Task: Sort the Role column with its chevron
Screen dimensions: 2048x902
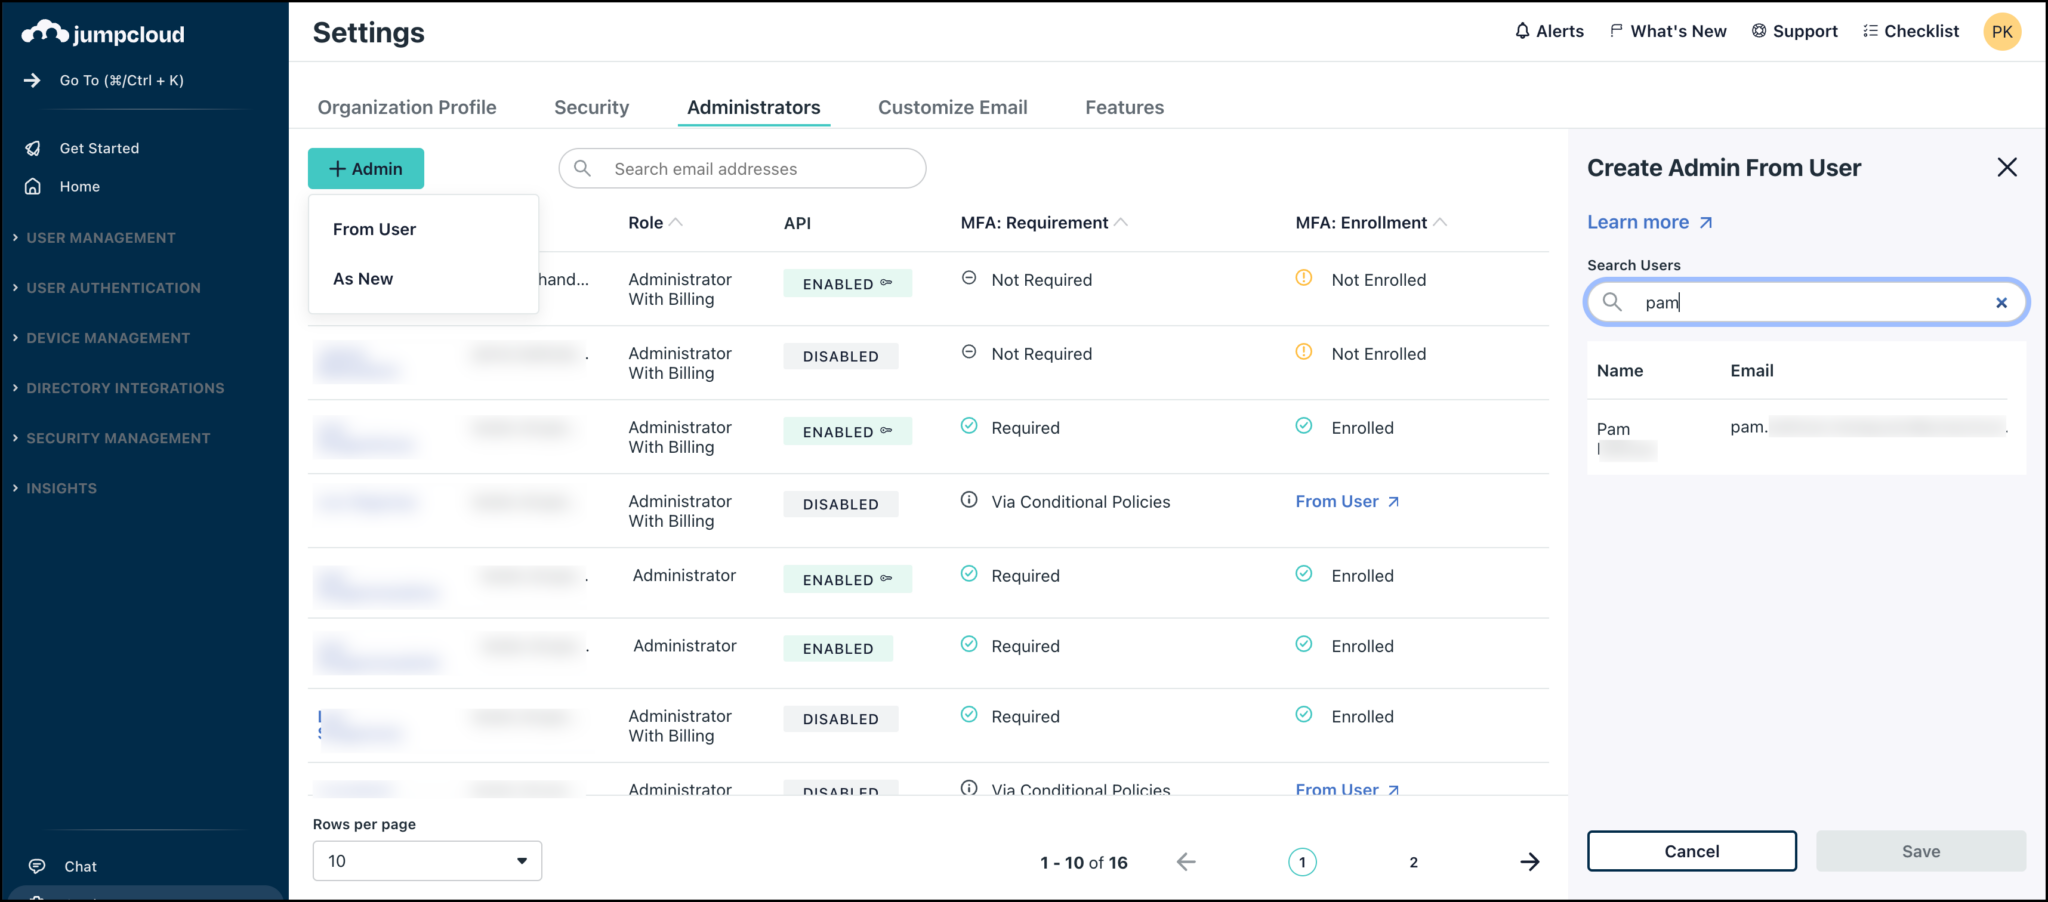Action: coord(677,222)
